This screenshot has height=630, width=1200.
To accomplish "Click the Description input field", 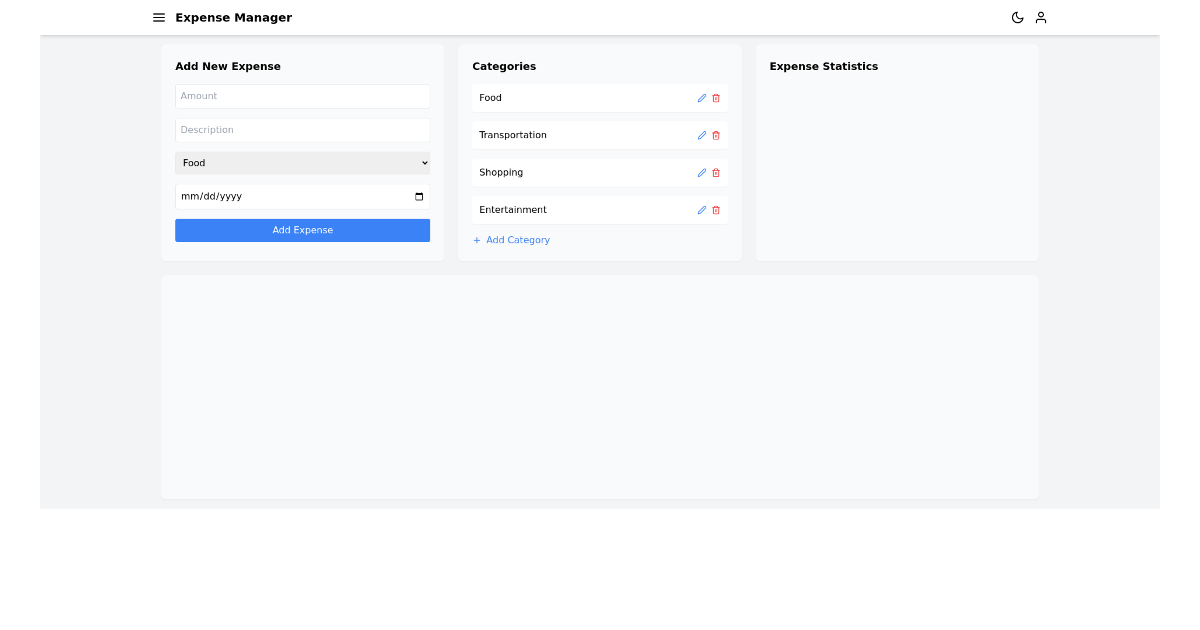I will (302, 129).
